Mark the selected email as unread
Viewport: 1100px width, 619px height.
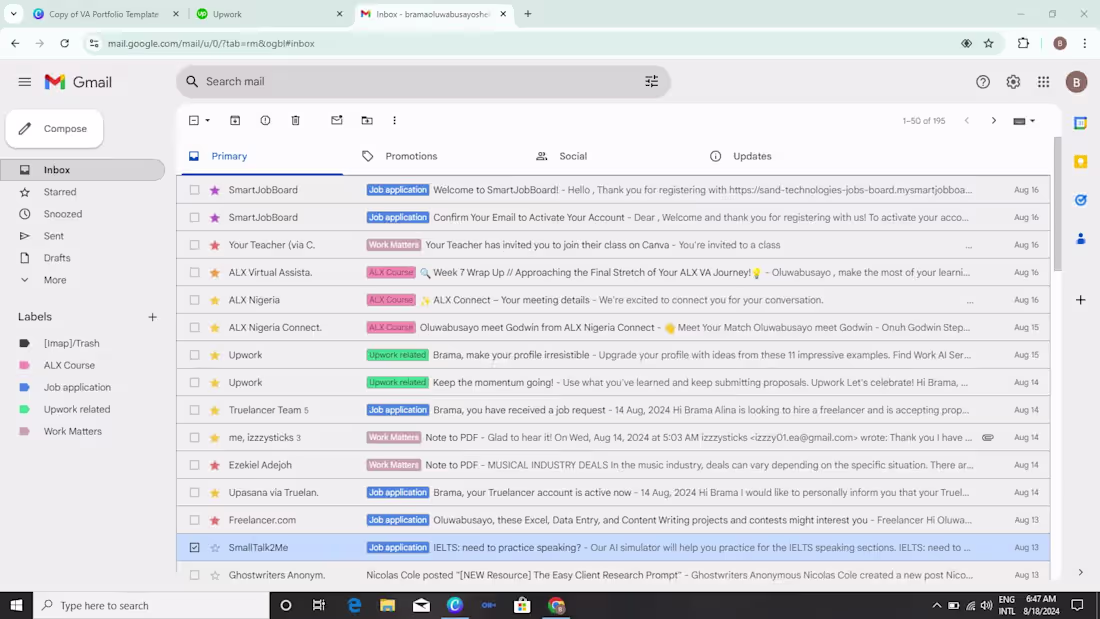tap(336, 120)
